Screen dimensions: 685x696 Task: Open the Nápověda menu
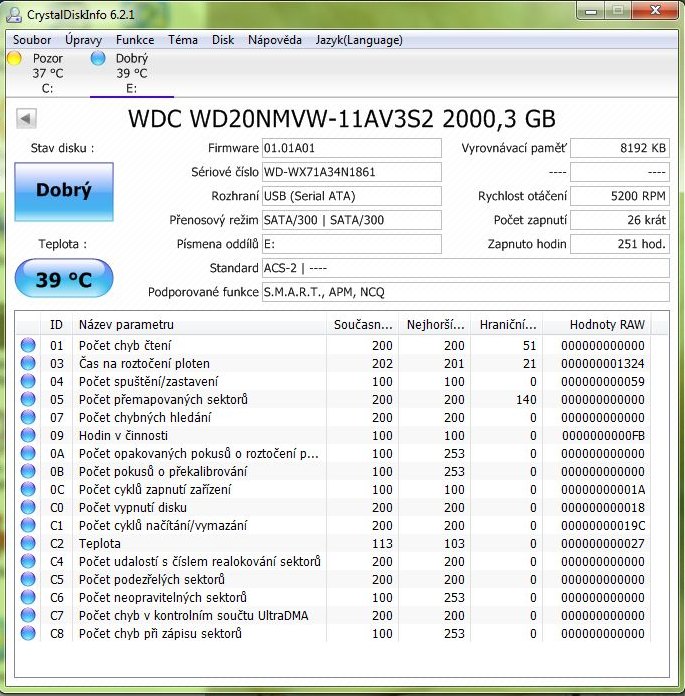[x=275, y=40]
